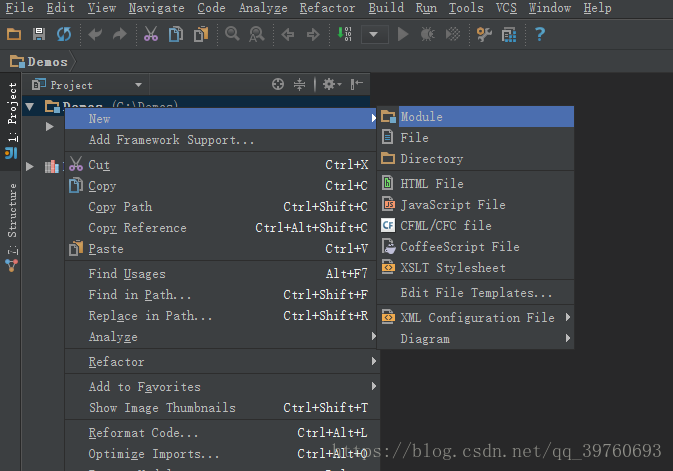673x471 pixels.
Task: Click the Save All floppy icon
Action: [x=39, y=34]
